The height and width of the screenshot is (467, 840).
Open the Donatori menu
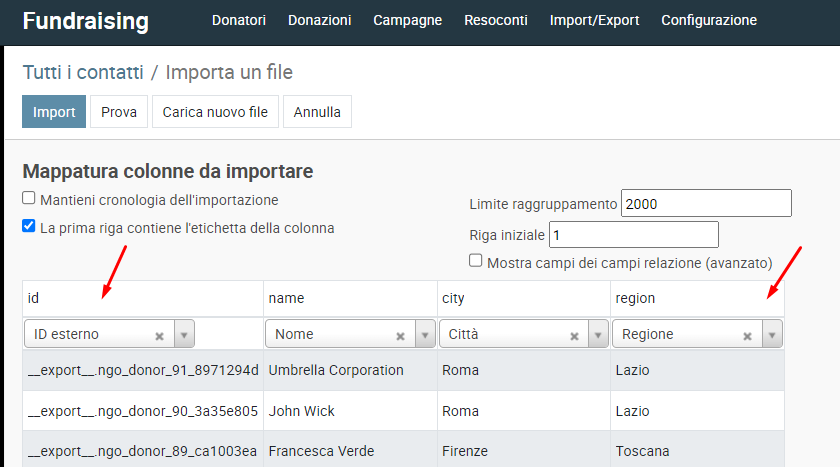click(x=239, y=20)
